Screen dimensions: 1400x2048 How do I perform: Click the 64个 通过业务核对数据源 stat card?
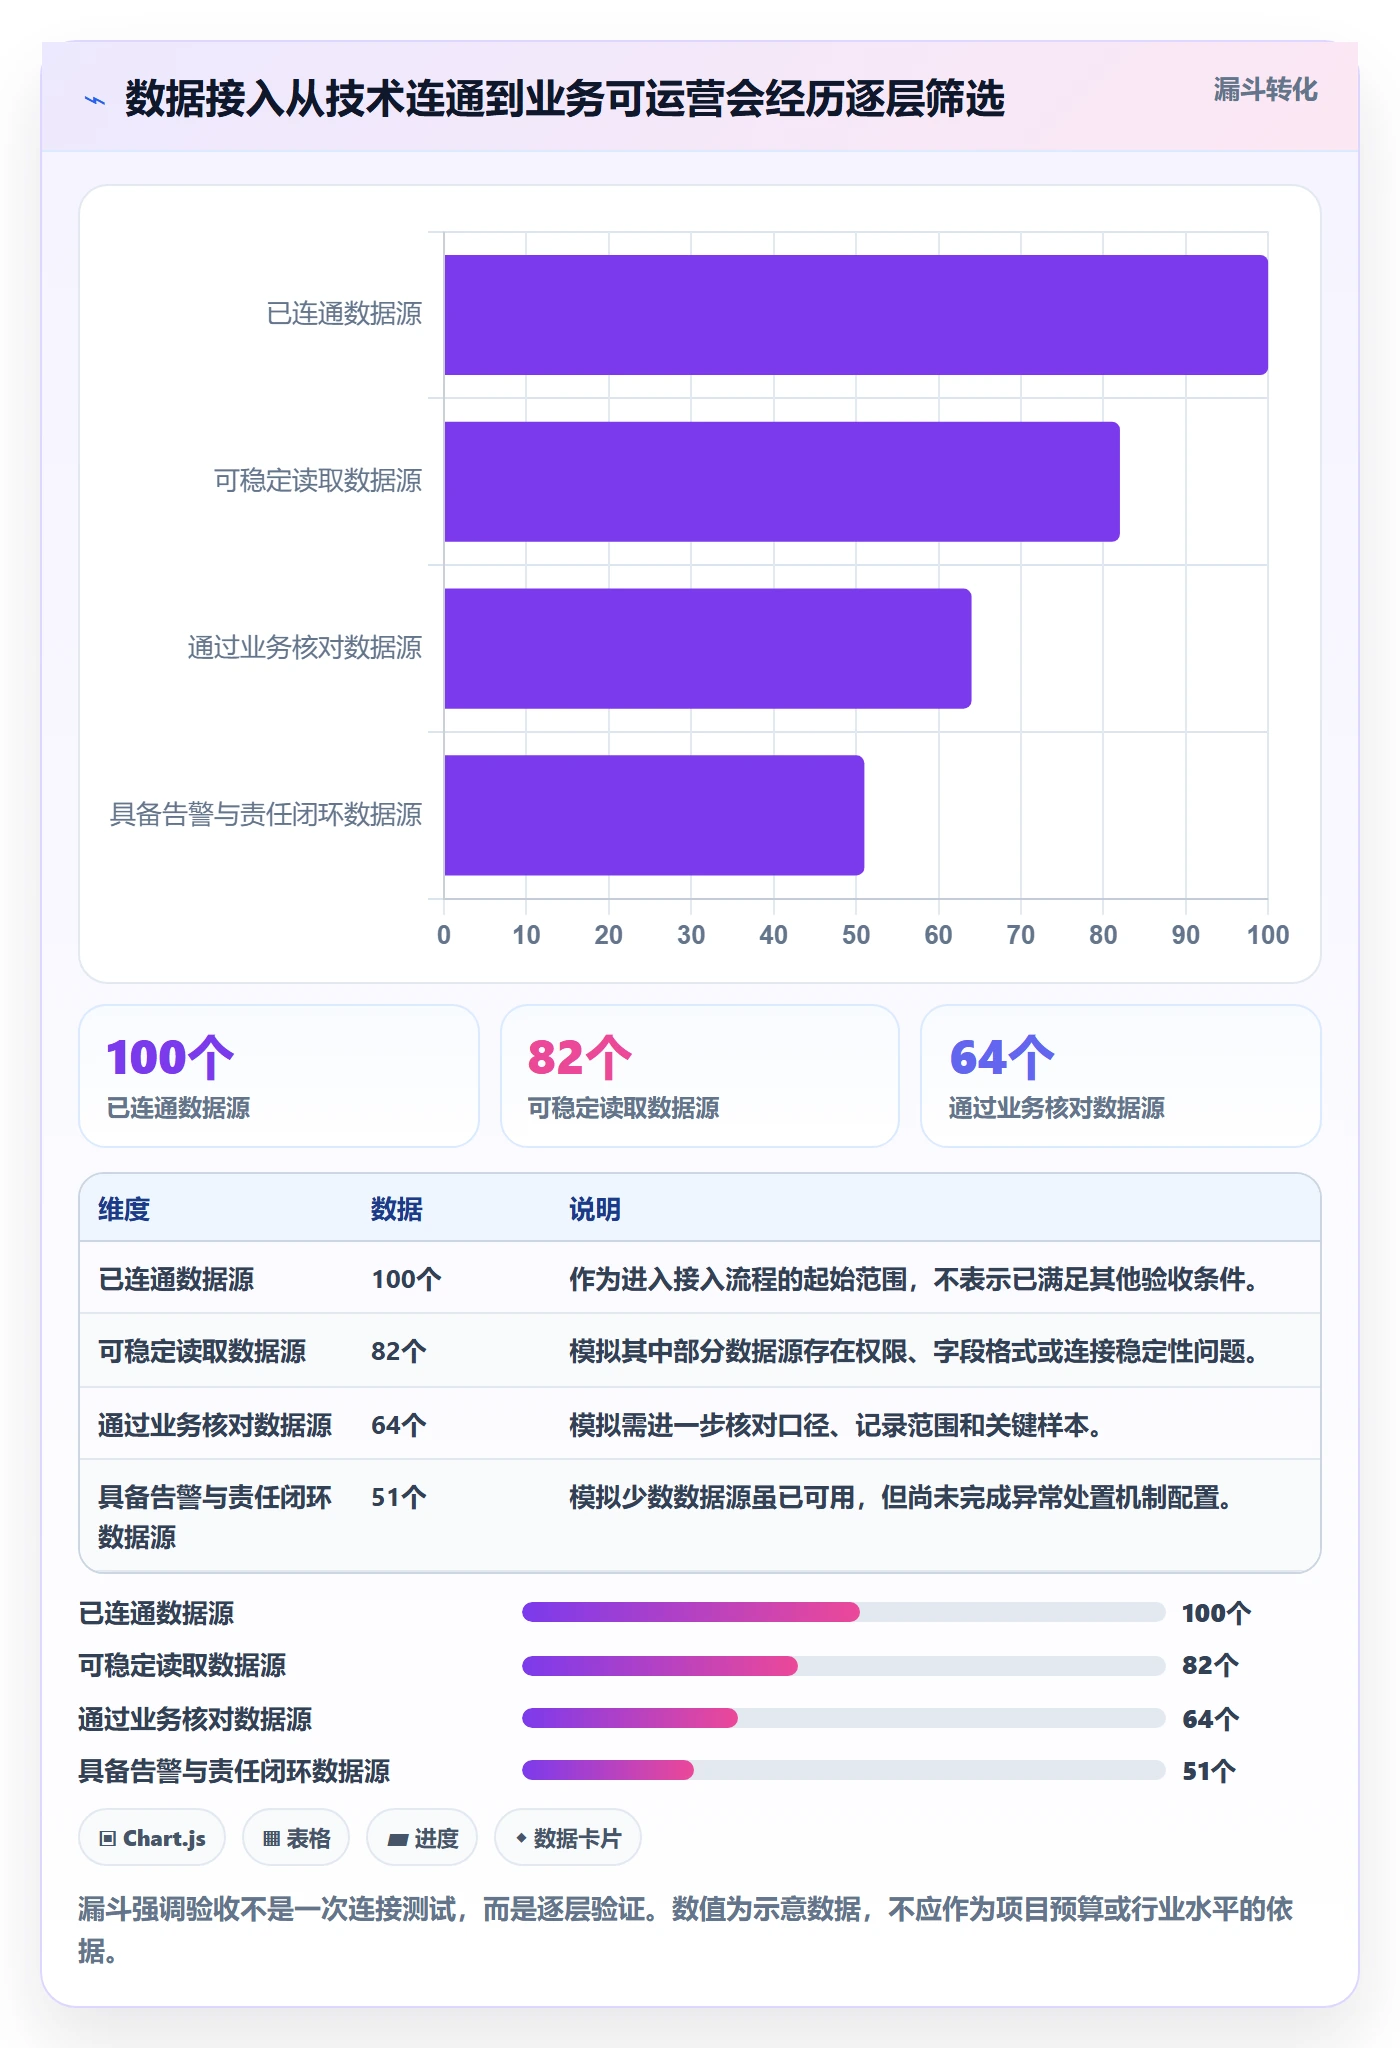point(1121,1076)
